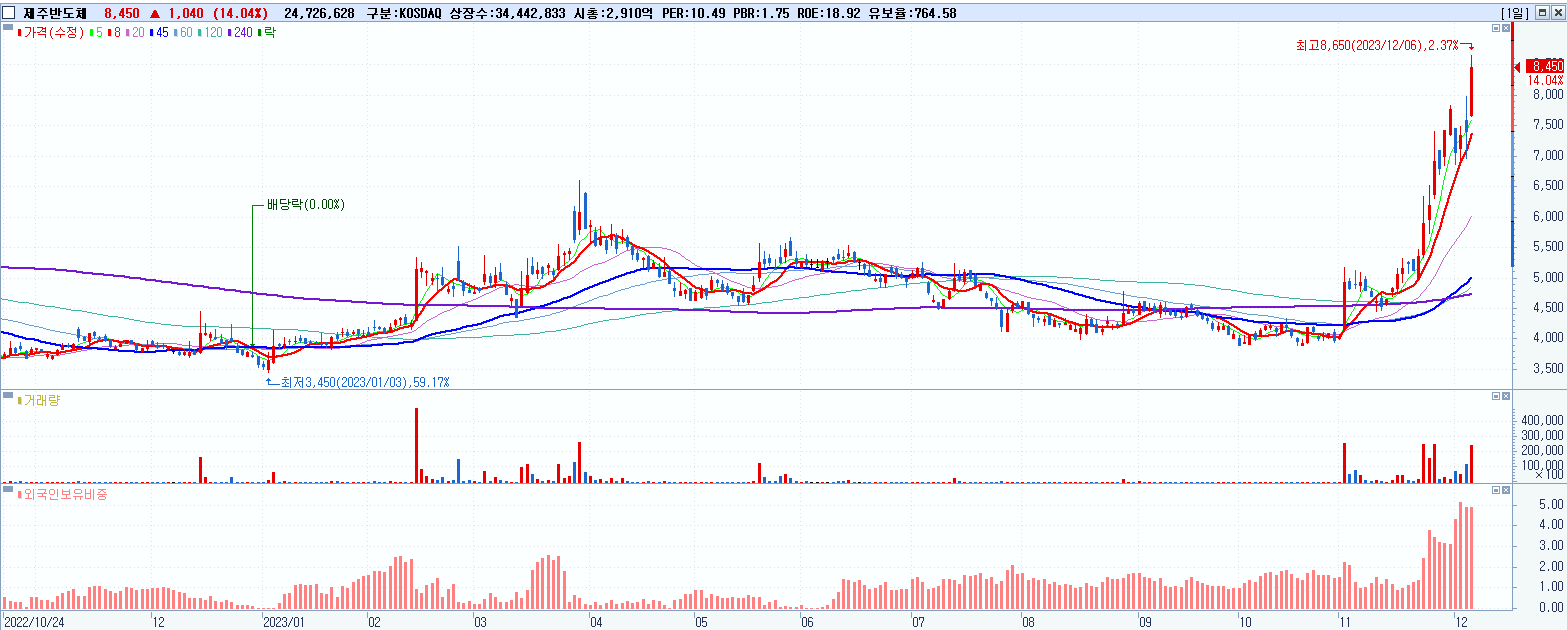Click the PER:10.49 value
The height and width of the screenshot is (630, 1567).
click(x=693, y=13)
